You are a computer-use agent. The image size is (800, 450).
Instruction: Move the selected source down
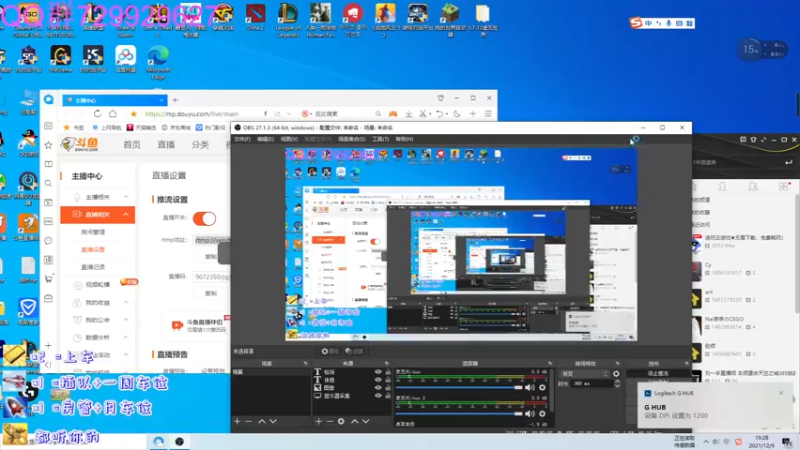click(366, 421)
